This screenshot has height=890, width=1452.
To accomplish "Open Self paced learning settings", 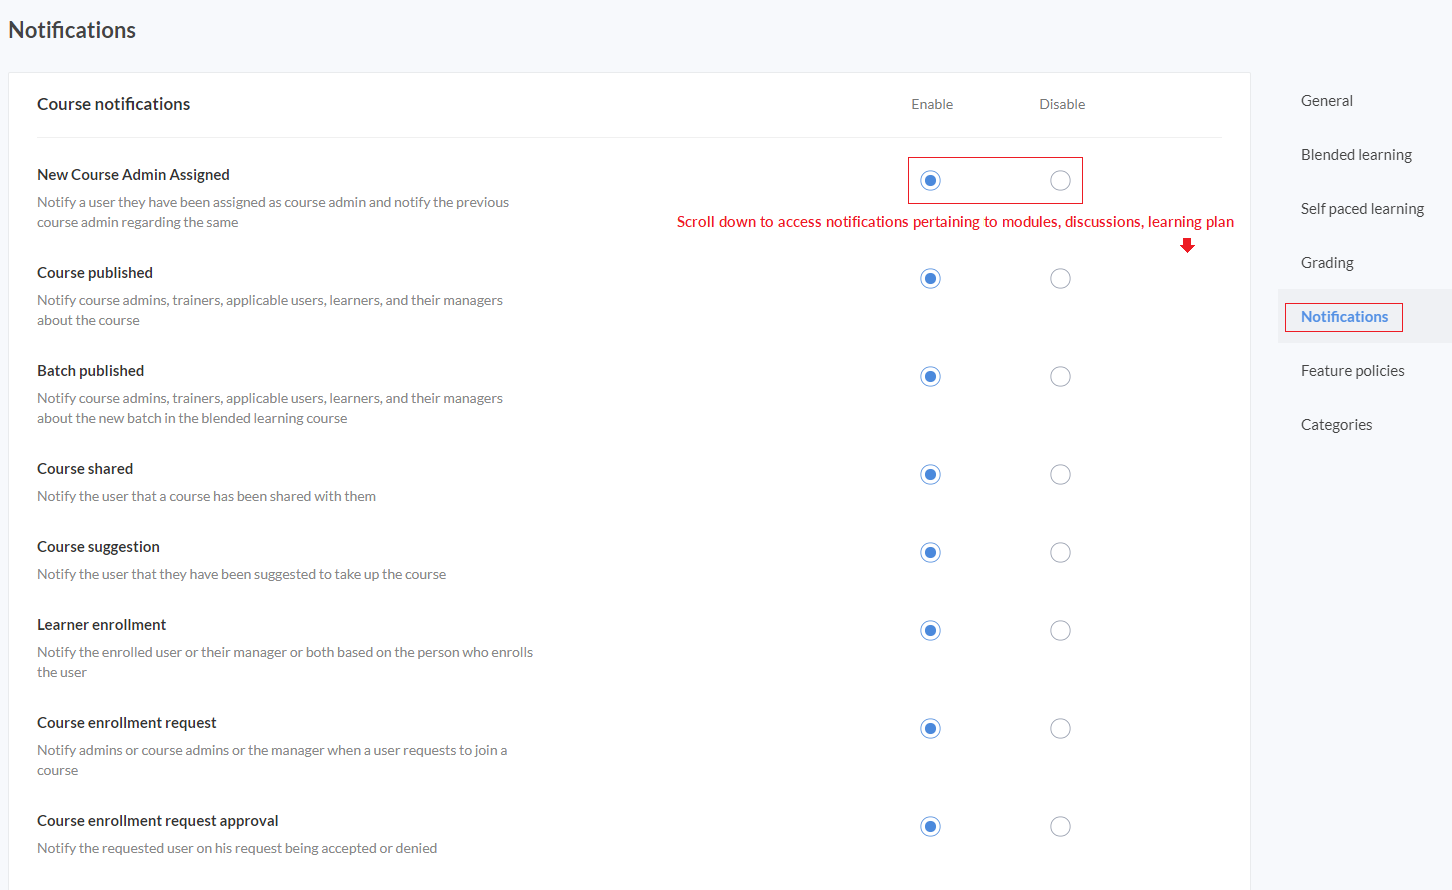I will (1362, 209).
